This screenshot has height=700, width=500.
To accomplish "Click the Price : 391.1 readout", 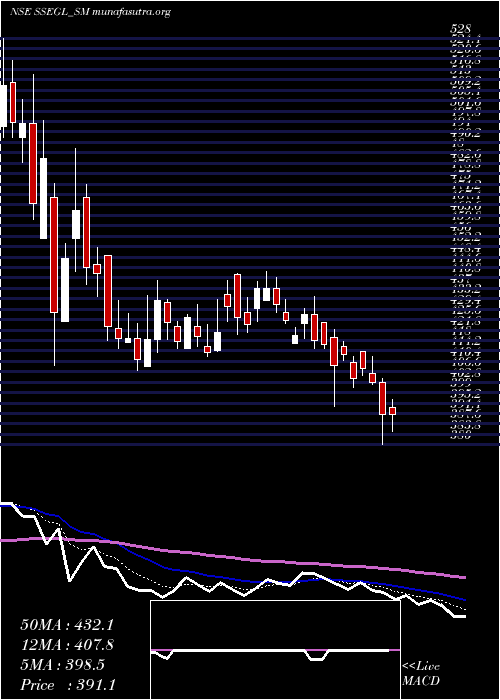I will [x=67, y=685].
